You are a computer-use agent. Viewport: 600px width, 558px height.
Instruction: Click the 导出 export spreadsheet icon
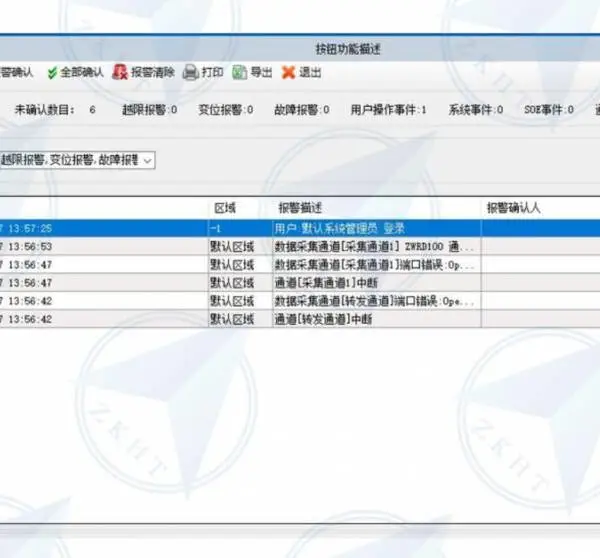(x=240, y=72)
